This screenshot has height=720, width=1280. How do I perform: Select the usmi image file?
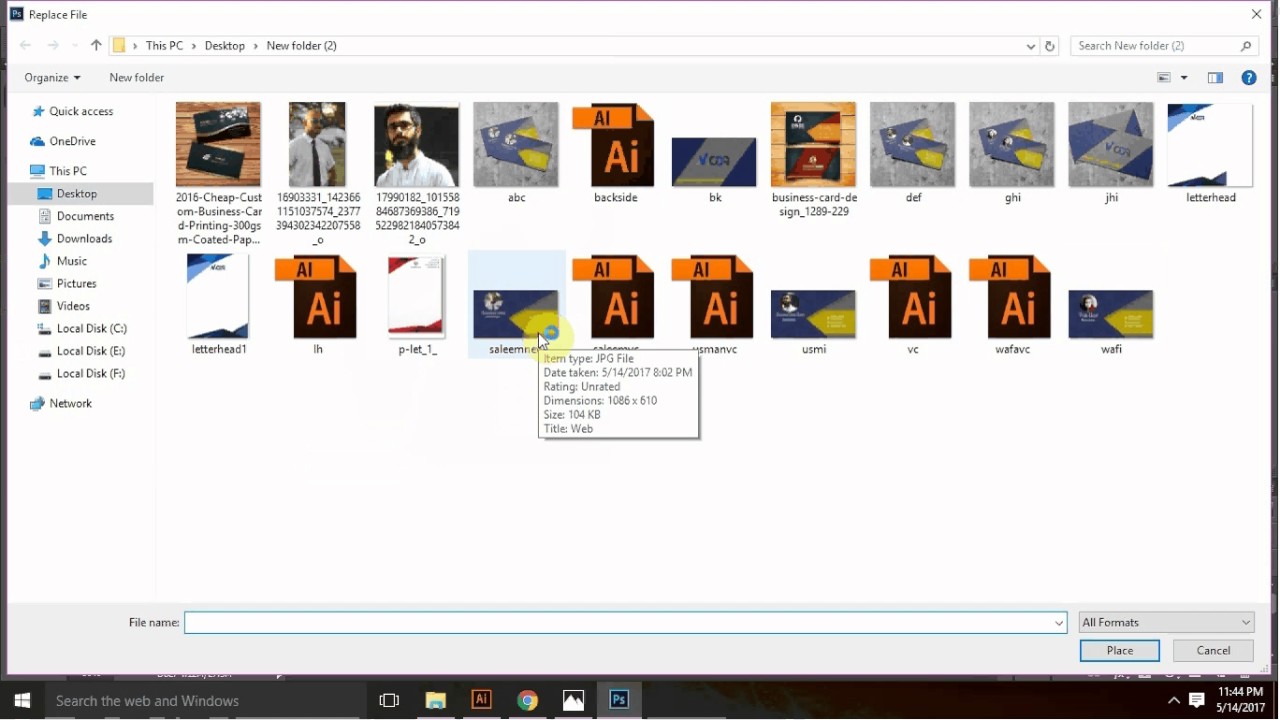(x=813, y=320)
